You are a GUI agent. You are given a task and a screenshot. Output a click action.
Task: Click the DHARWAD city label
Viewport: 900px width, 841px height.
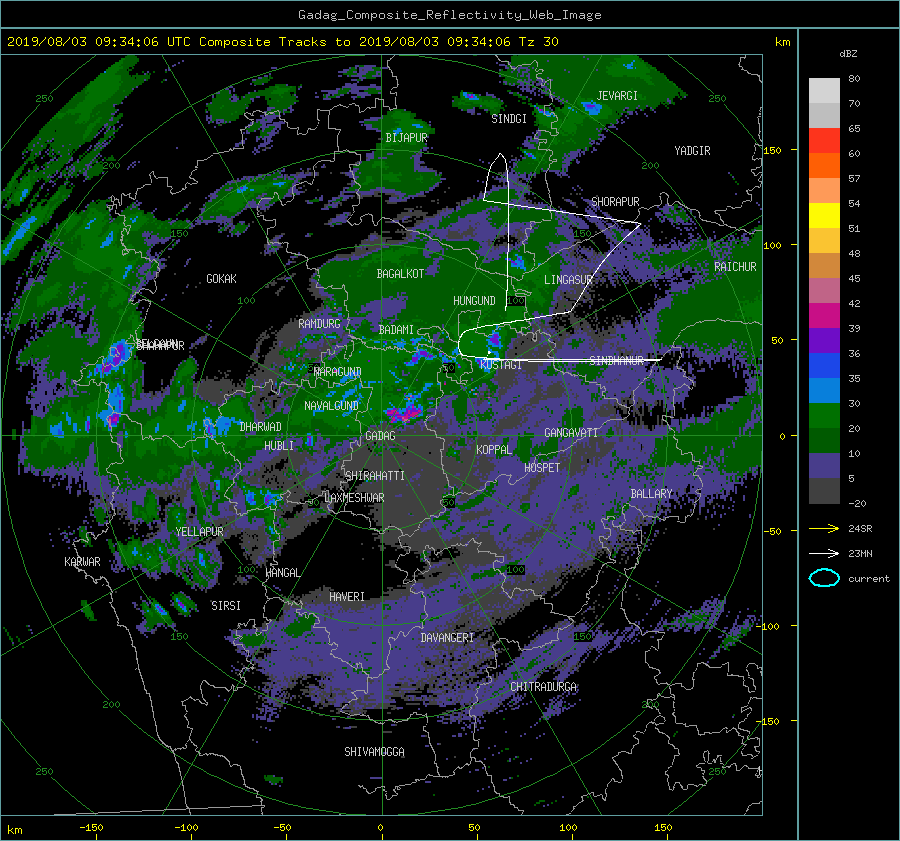tap(261, 427)
